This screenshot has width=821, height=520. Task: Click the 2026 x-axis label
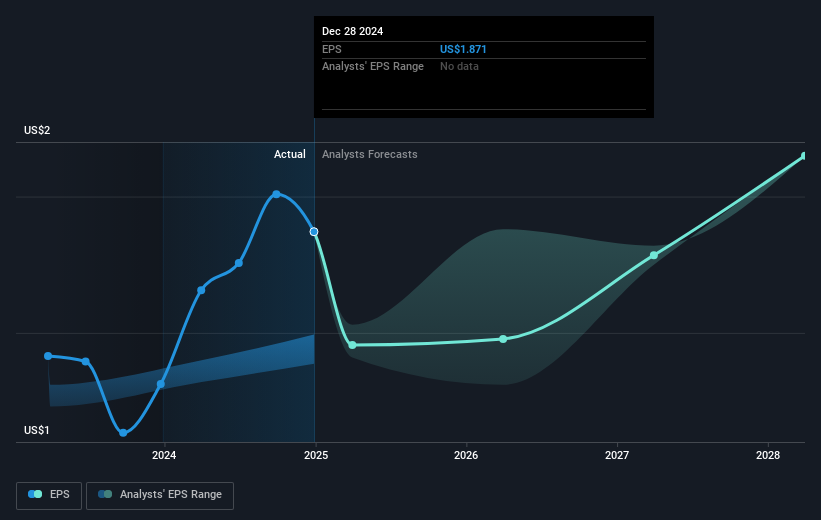[466, 455]
